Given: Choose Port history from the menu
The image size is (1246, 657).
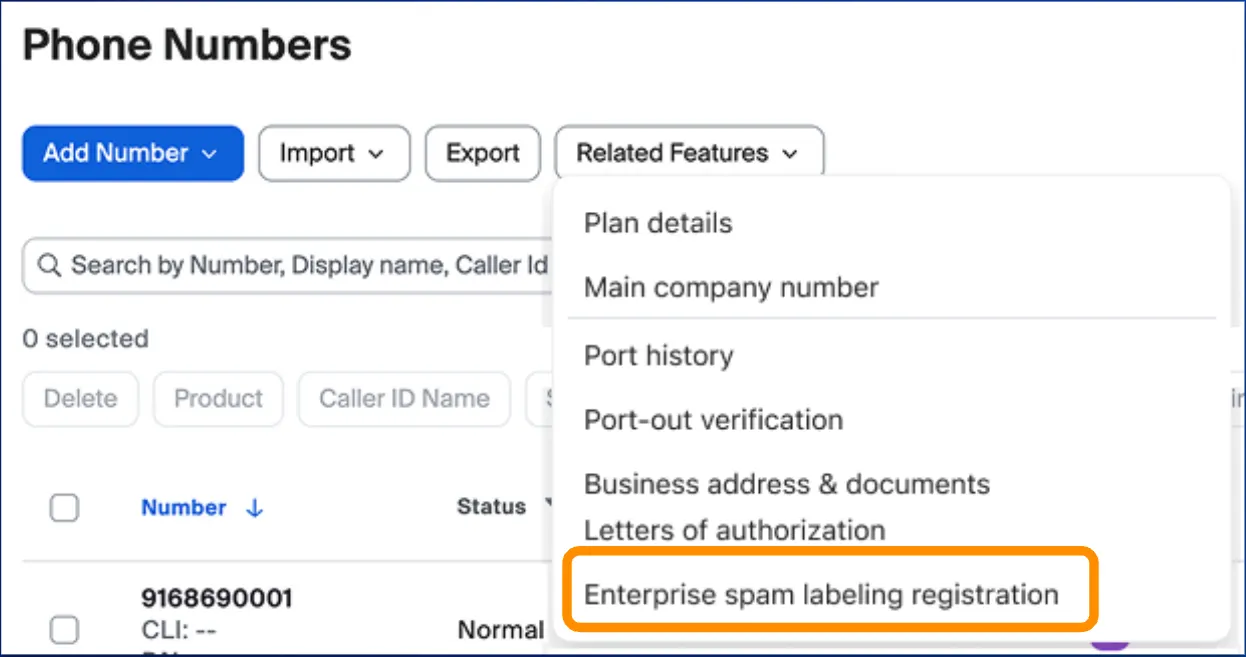Looking at the screenshot, I should pyautogui.click(x=658, y=356).
